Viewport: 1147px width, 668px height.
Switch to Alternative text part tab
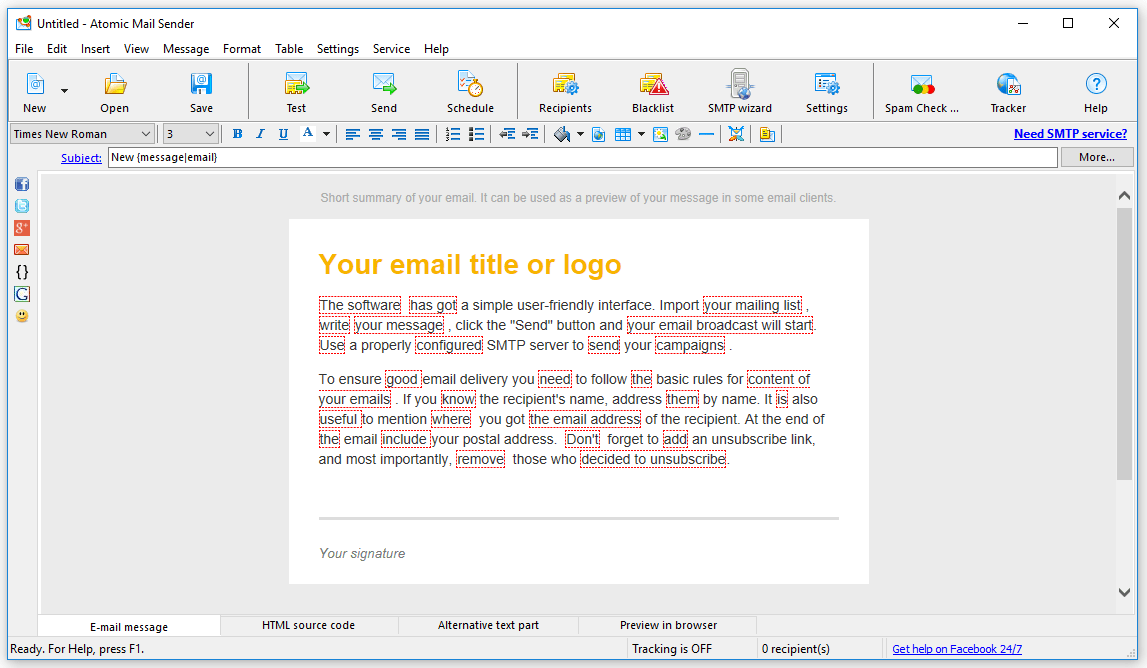(488, 626)
